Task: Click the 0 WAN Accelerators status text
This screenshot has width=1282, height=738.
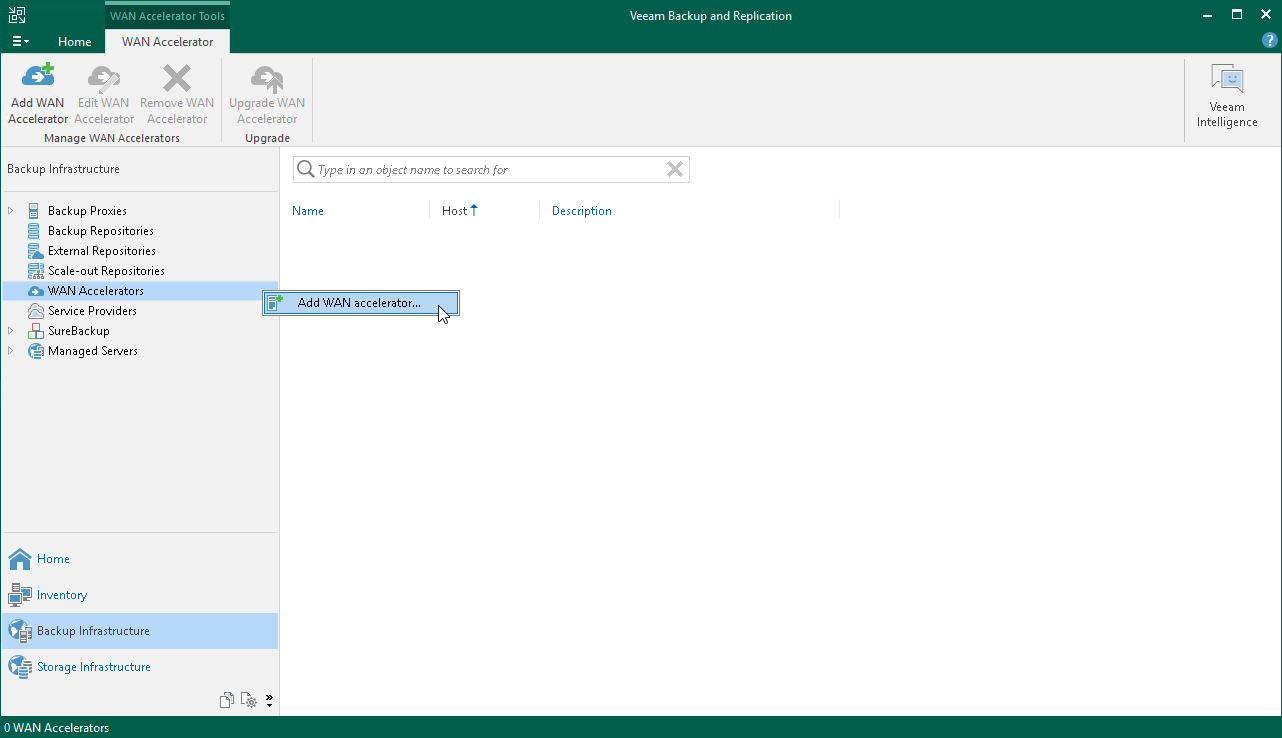Action: [57, 728]
